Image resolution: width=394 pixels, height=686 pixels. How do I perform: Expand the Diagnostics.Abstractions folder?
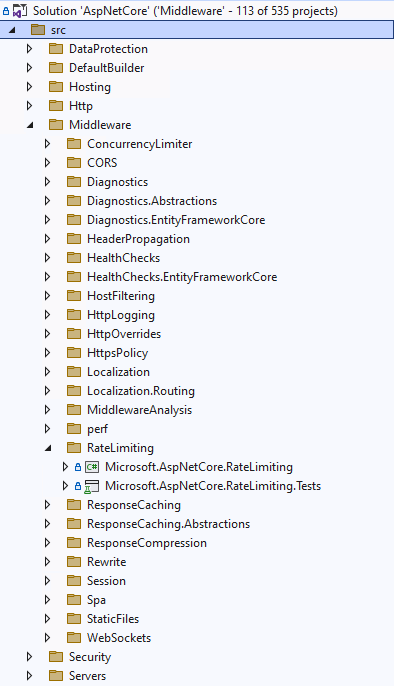click(47, 201)
